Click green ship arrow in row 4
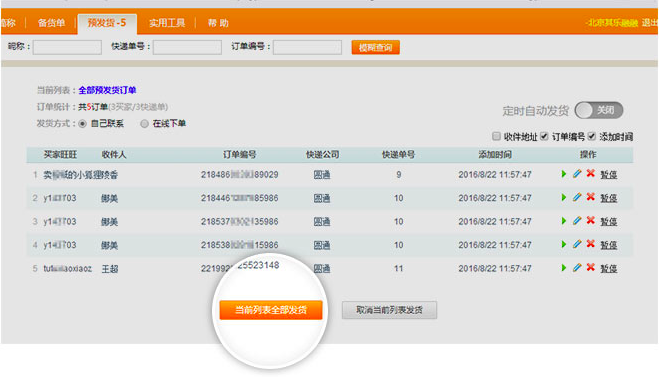Viewport: 659px width, 377px height. [564, 245]
